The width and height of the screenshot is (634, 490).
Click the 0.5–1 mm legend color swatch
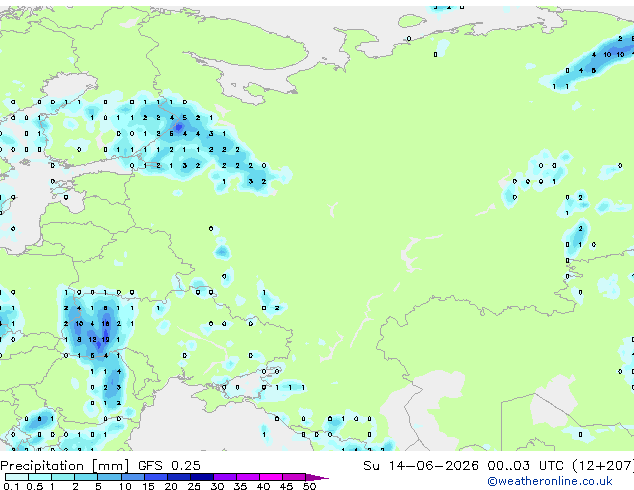(x=40, y=477)
